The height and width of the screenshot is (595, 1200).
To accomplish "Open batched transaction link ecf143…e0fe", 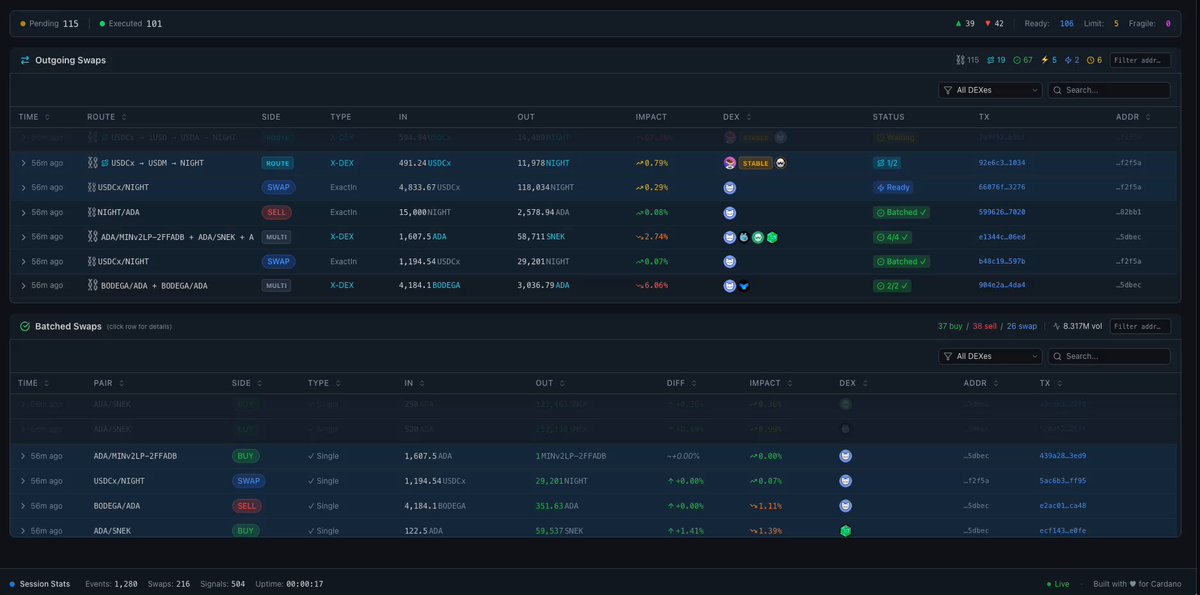I will point(1063,531).
